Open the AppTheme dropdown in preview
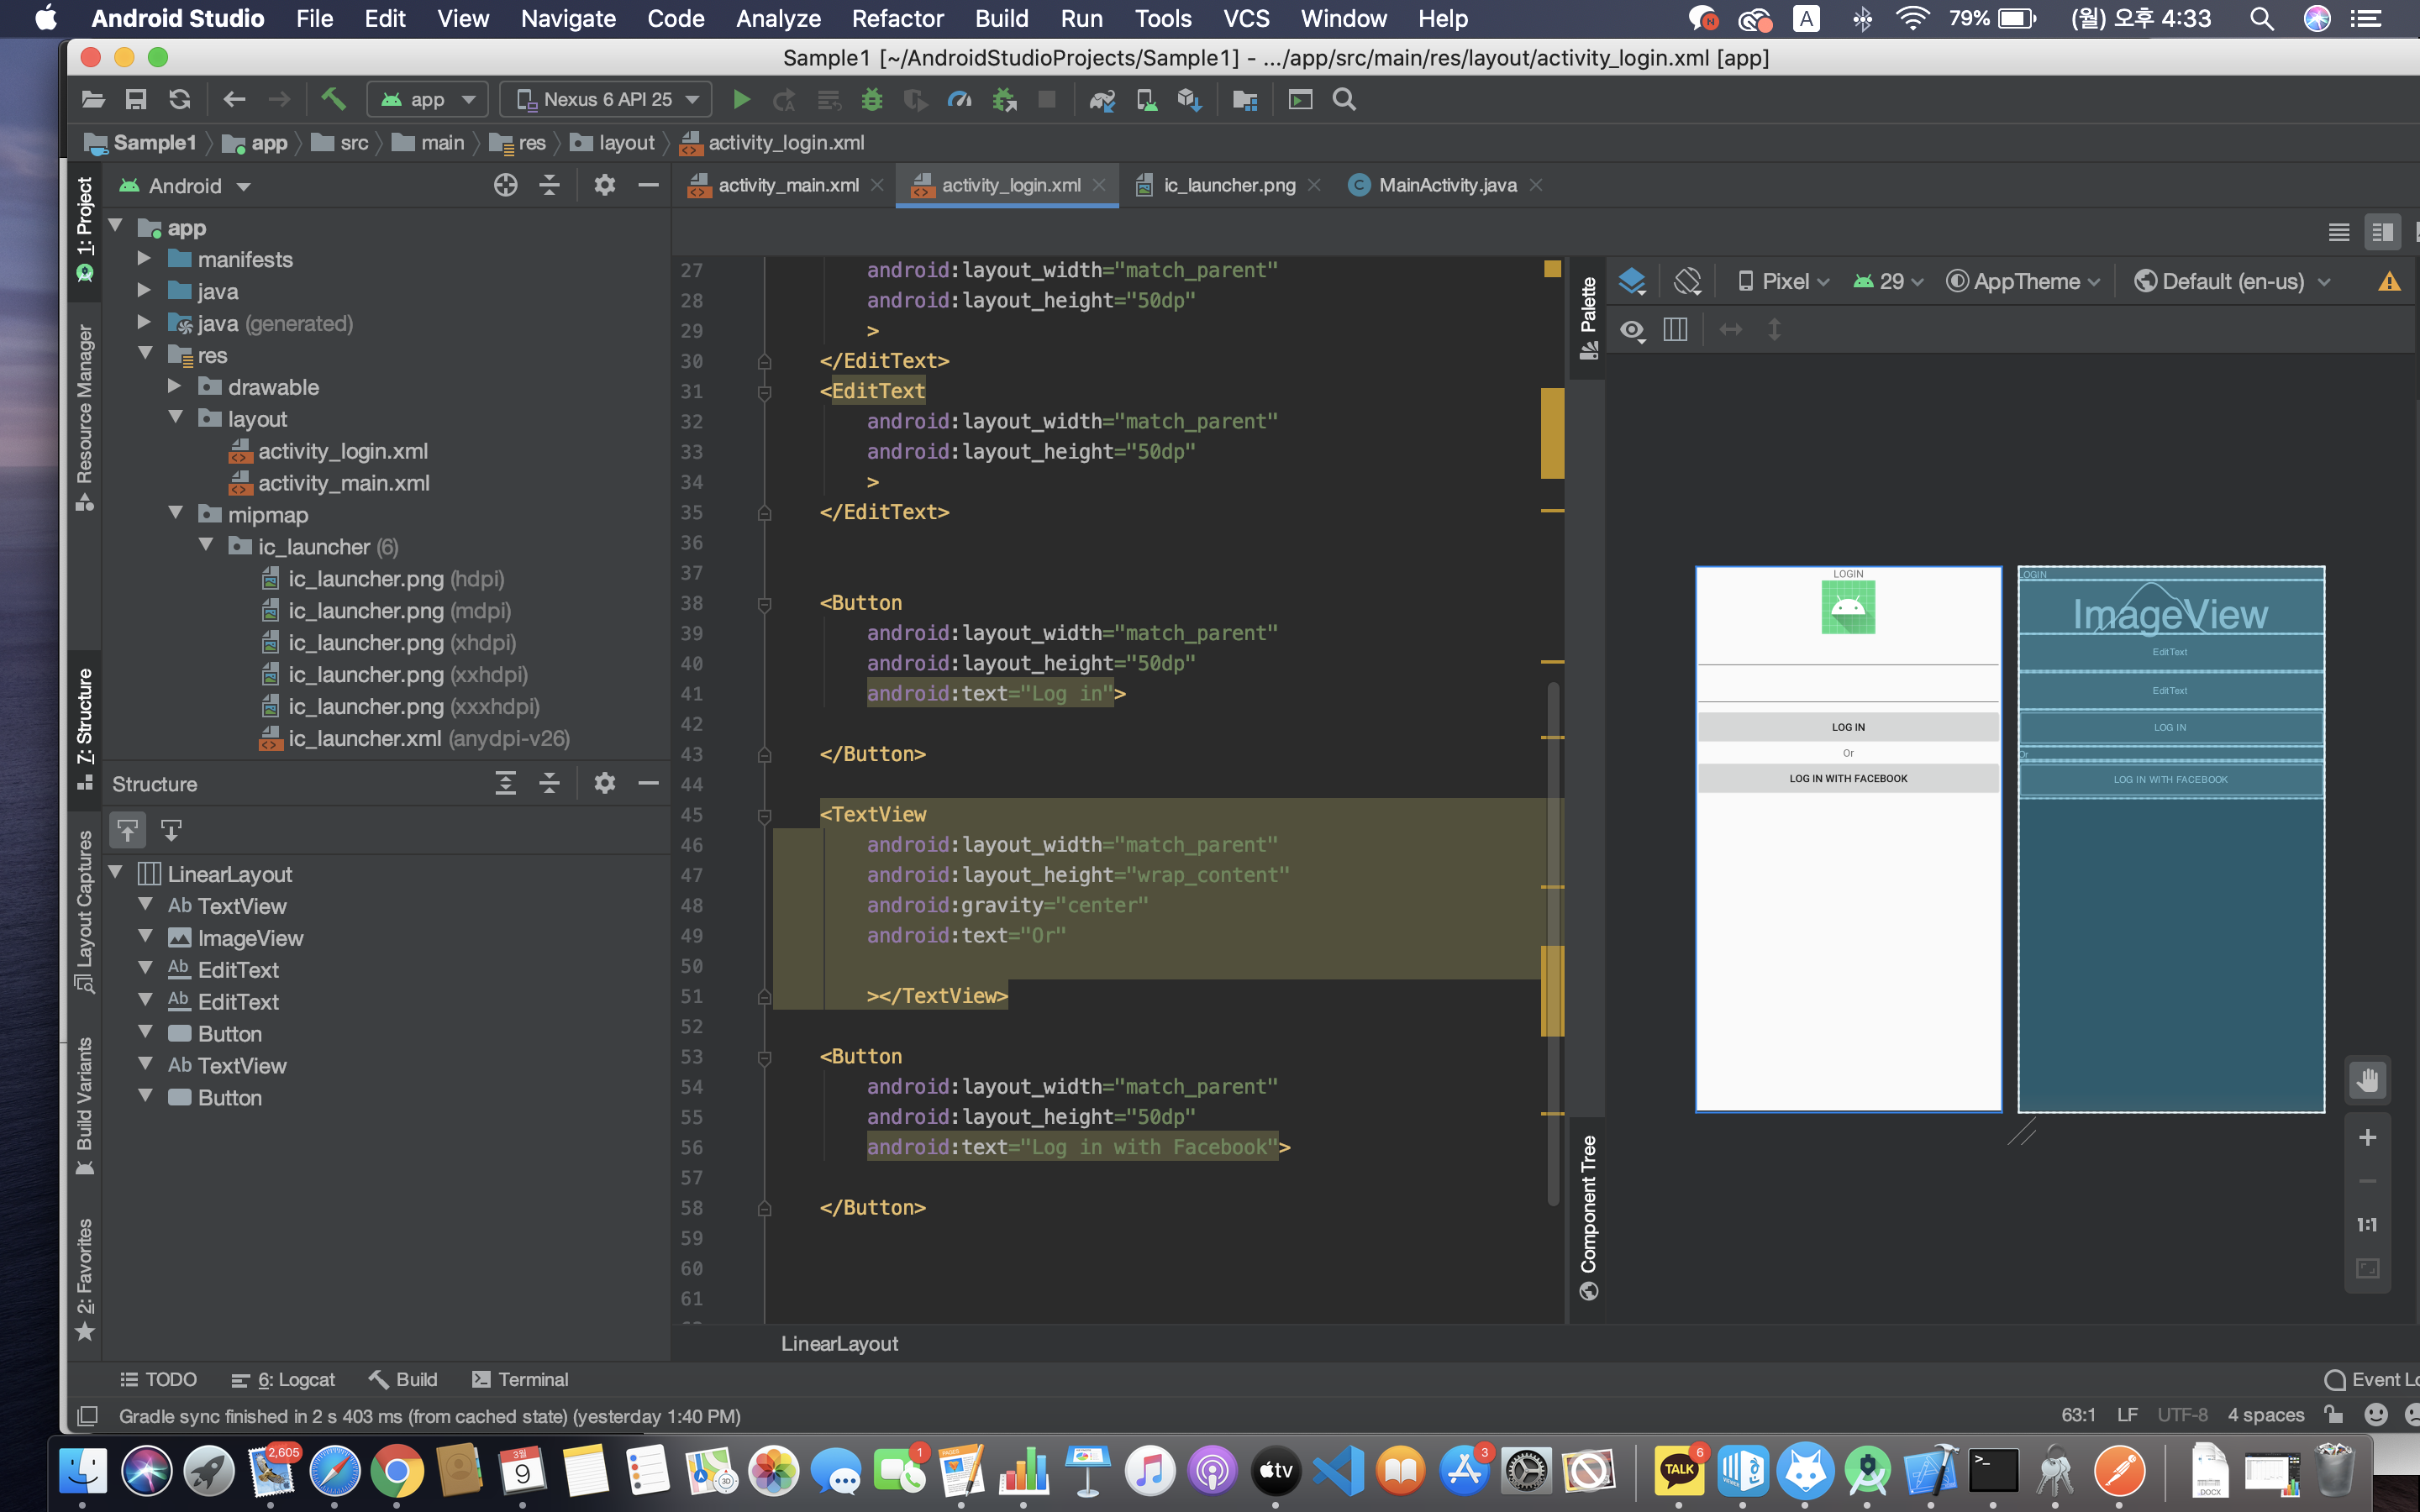 pos(2025,281)
